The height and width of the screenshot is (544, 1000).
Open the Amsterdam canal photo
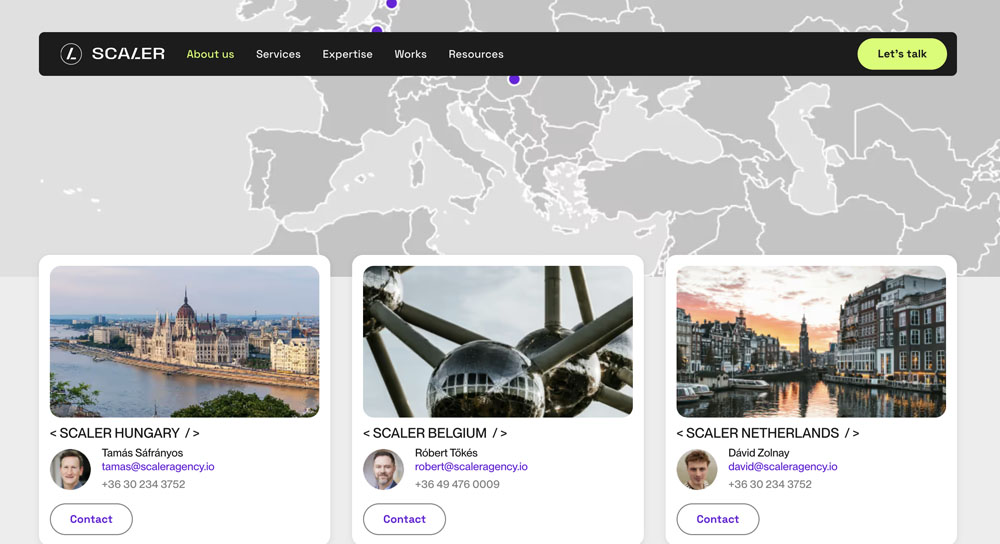pos(811,341)
